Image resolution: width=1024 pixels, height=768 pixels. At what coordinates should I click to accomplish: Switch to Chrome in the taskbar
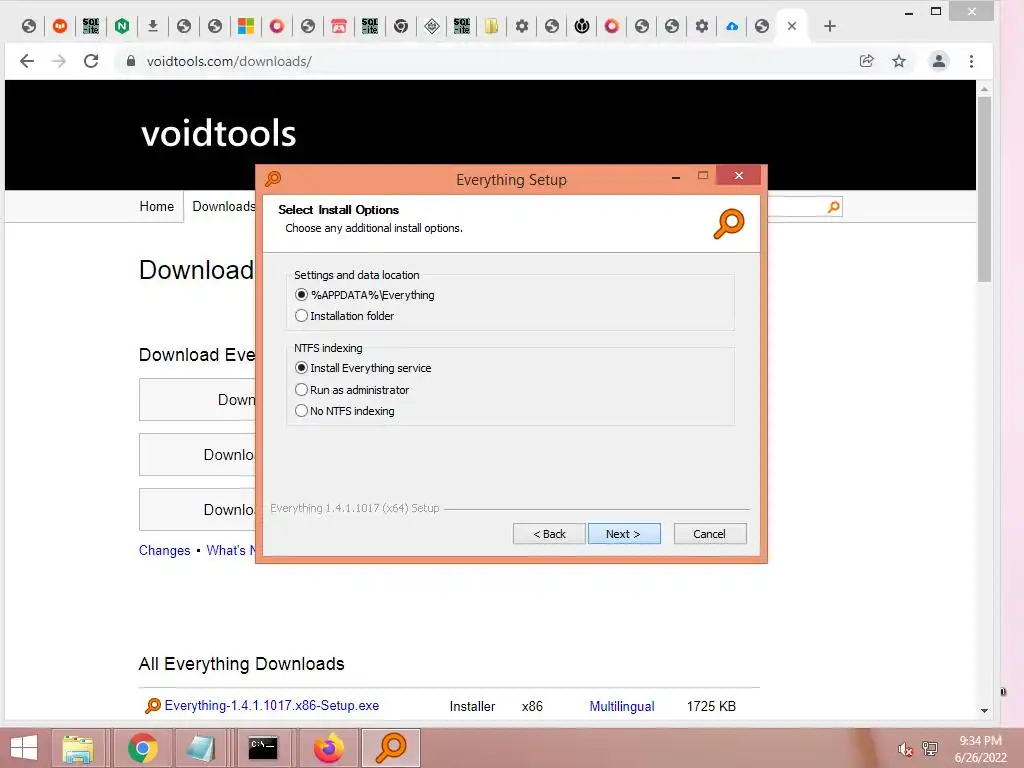142,748
